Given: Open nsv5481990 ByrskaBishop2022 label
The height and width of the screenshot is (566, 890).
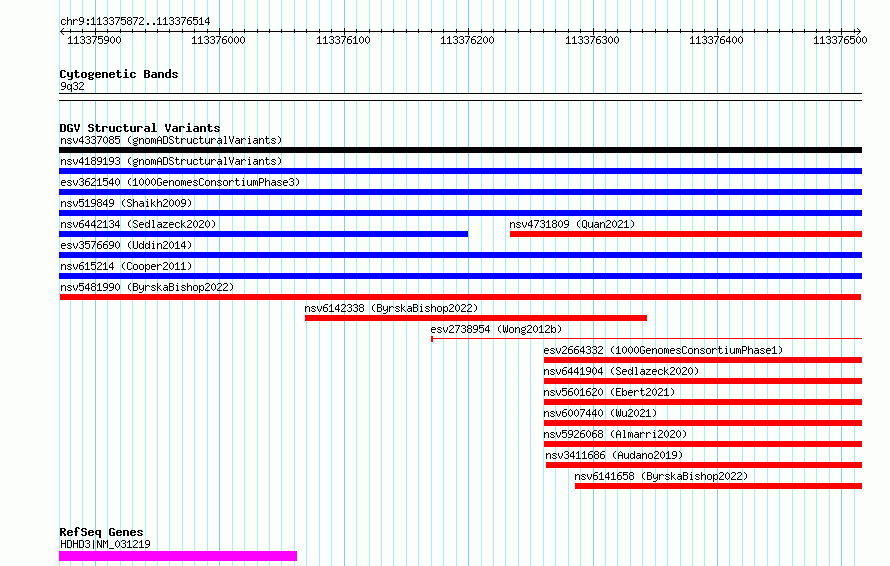Looking at the screenshot, I should (x=147, y=287).
